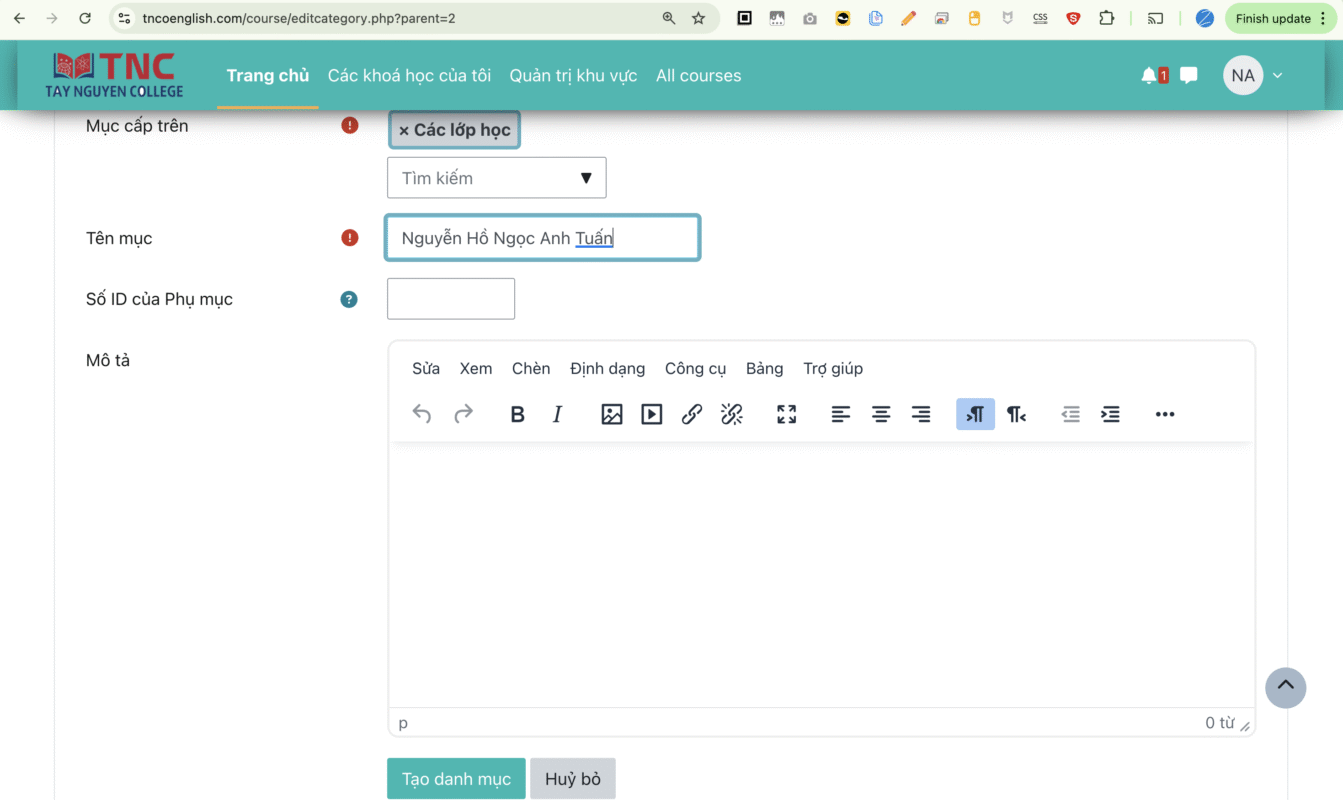Toggle fullscreen mode of the editor
Viewport: 1343px width, 800px height.
coord(787,414)
